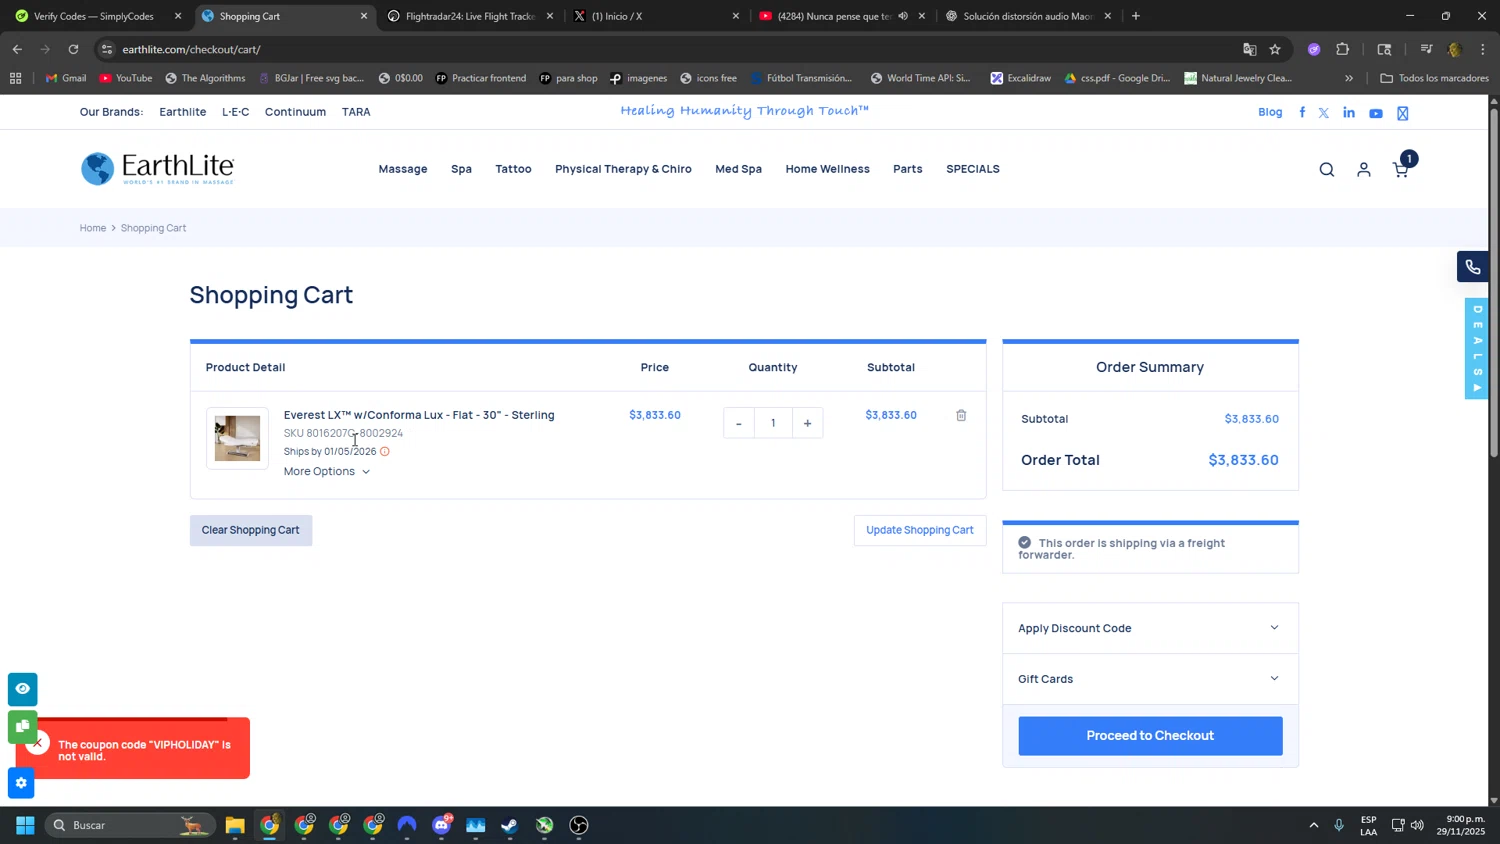1500x844 pixels.
Task: Dismiss the coupon not valid error
Action: tap(38, 743)
